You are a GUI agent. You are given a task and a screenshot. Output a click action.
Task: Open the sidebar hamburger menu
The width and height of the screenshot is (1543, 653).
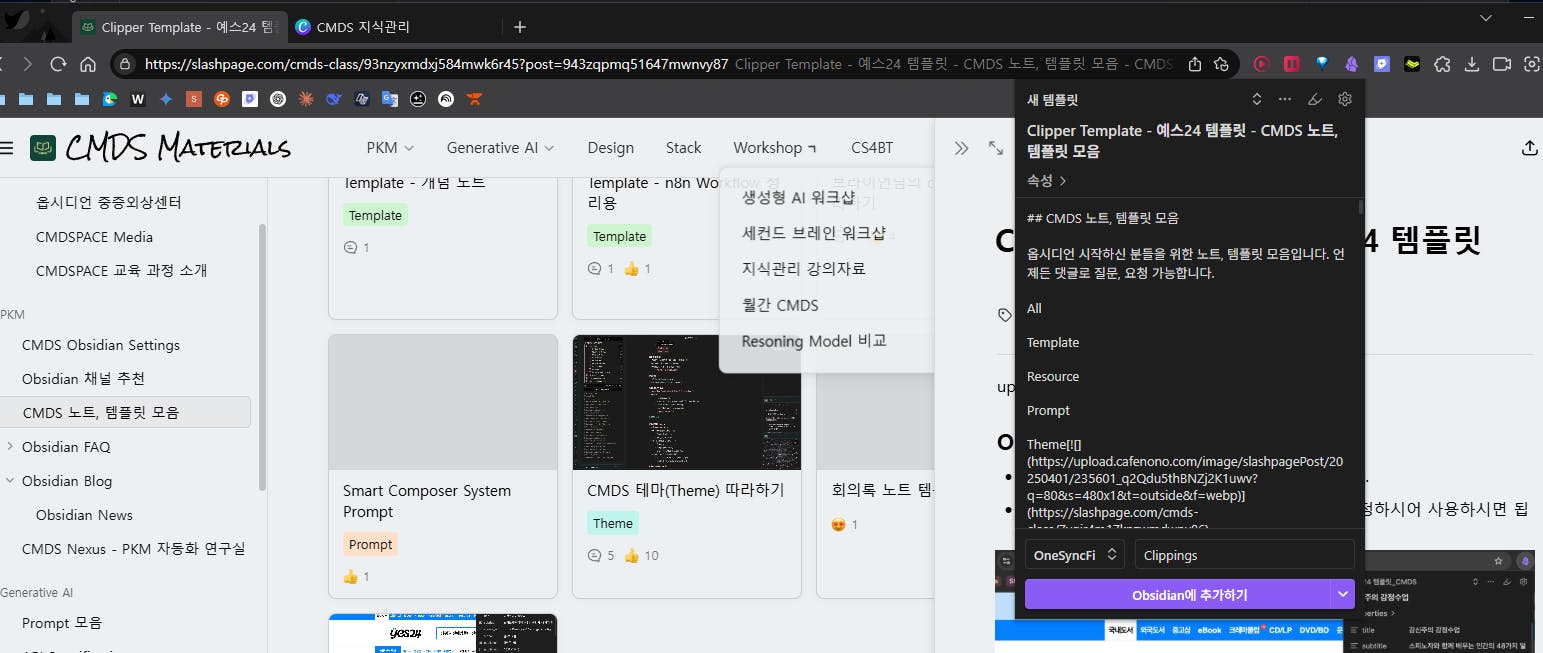(7, 148)
